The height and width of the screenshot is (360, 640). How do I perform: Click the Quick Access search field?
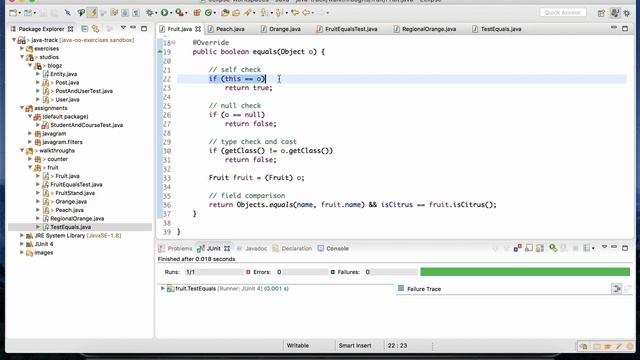(563, 13)
